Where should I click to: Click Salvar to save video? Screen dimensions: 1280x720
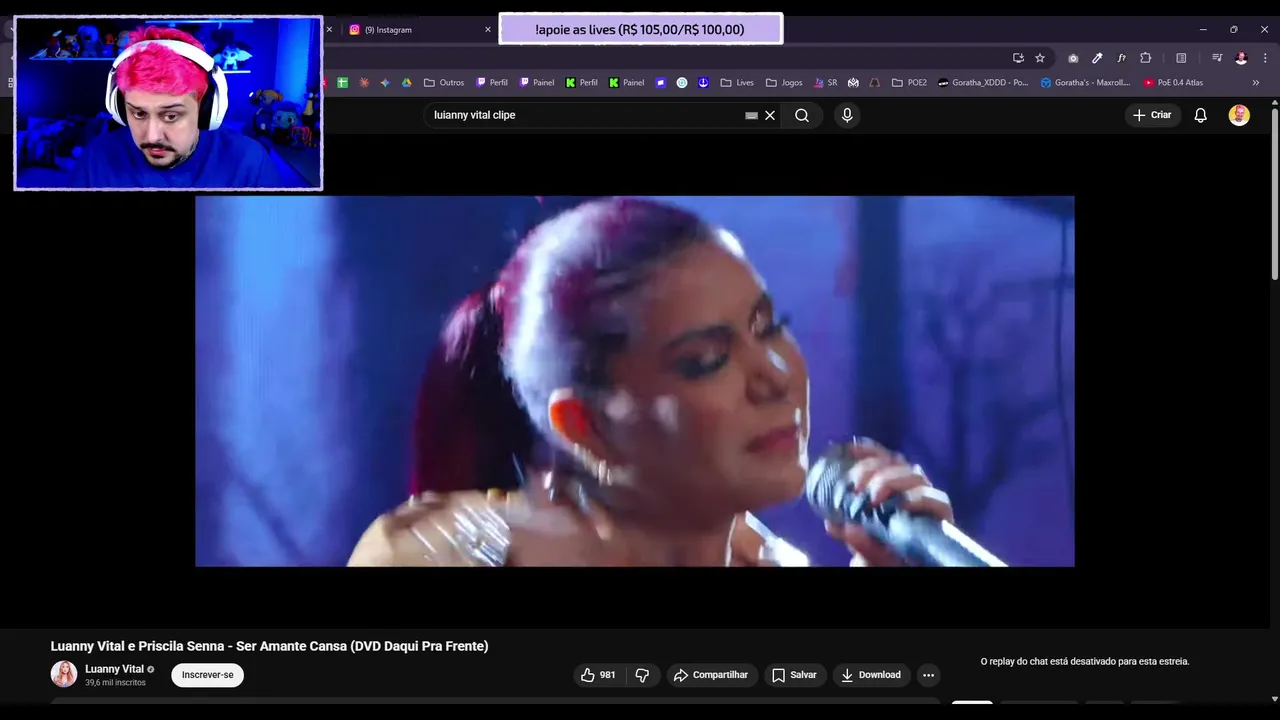click(x=794, y=675)
